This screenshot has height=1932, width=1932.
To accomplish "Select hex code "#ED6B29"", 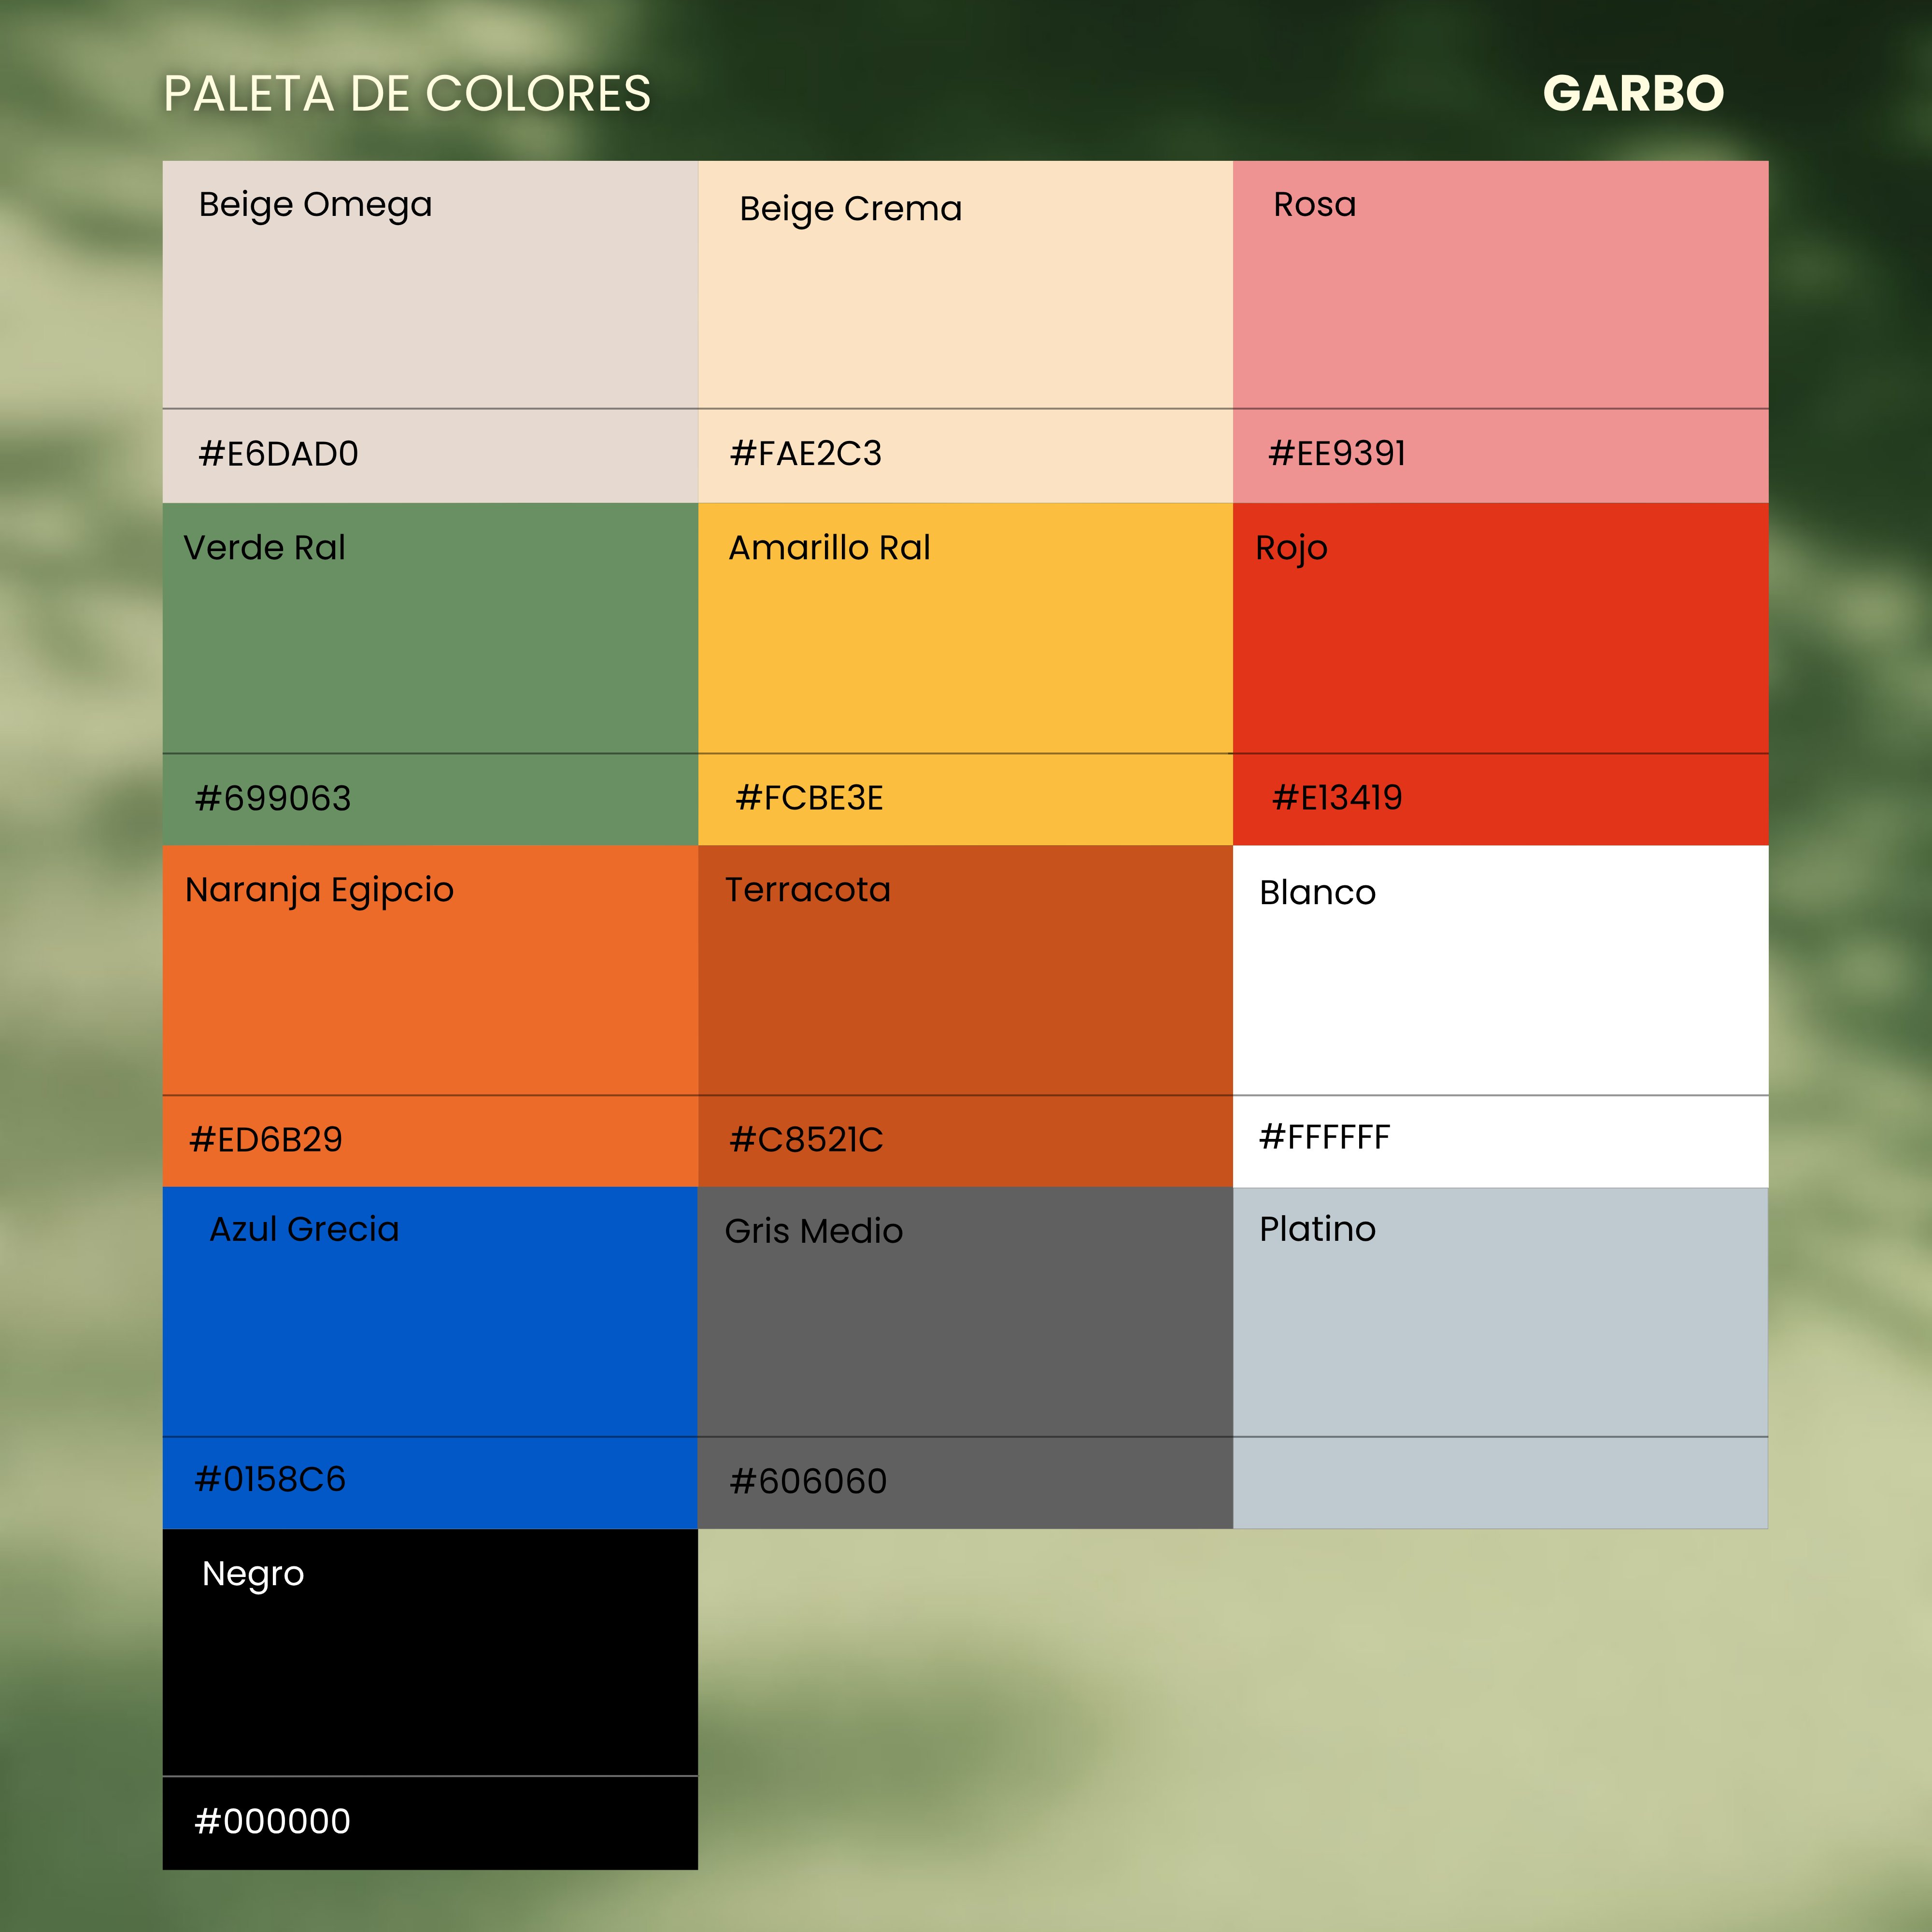I will pos(266,1140).
